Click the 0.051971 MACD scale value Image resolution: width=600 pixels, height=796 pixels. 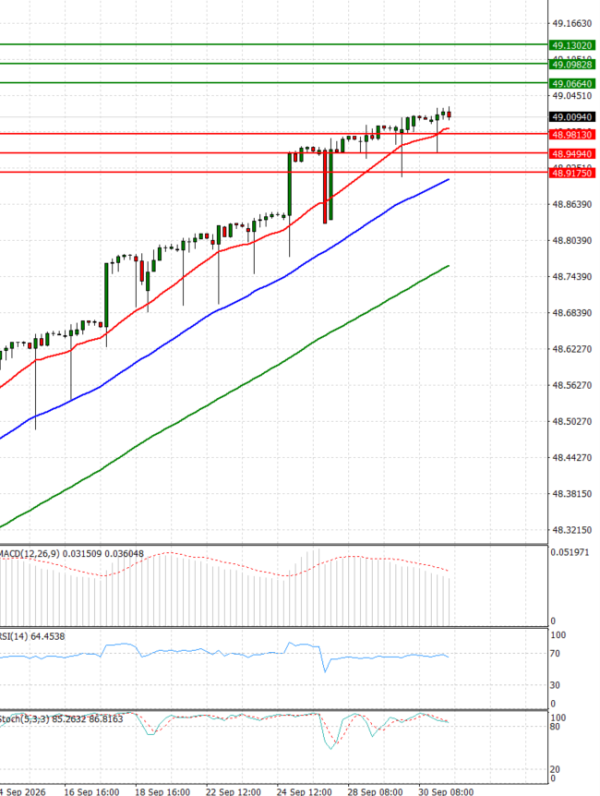(570, 552)
